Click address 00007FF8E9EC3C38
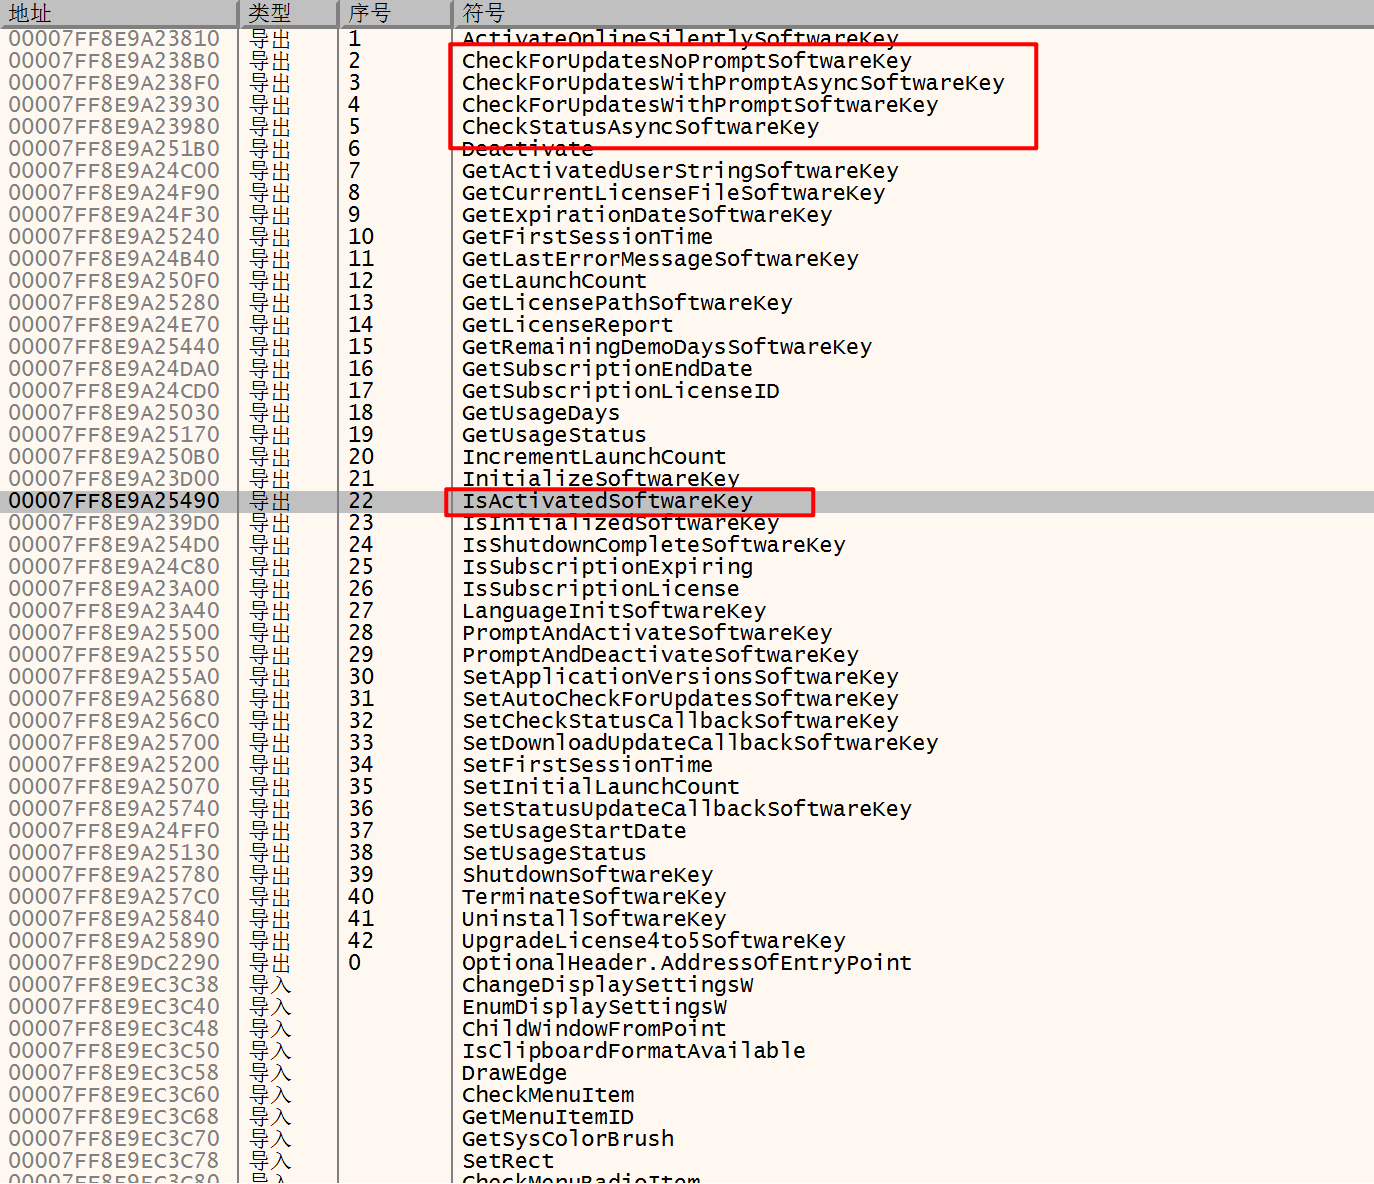 click(x=114, y=985)
